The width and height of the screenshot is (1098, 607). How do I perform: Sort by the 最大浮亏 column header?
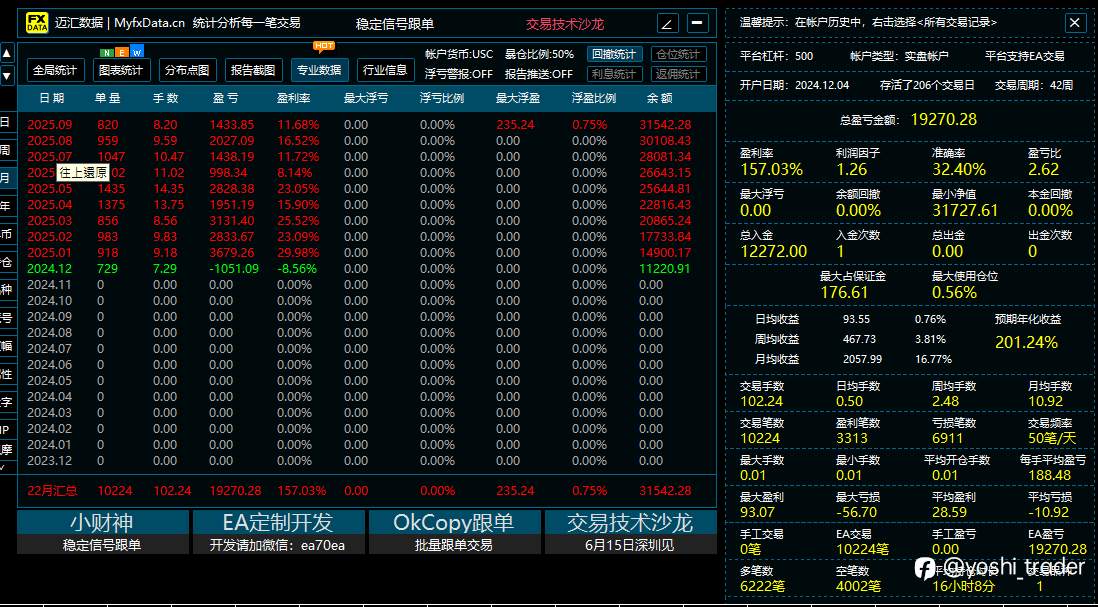coord(366,99)
